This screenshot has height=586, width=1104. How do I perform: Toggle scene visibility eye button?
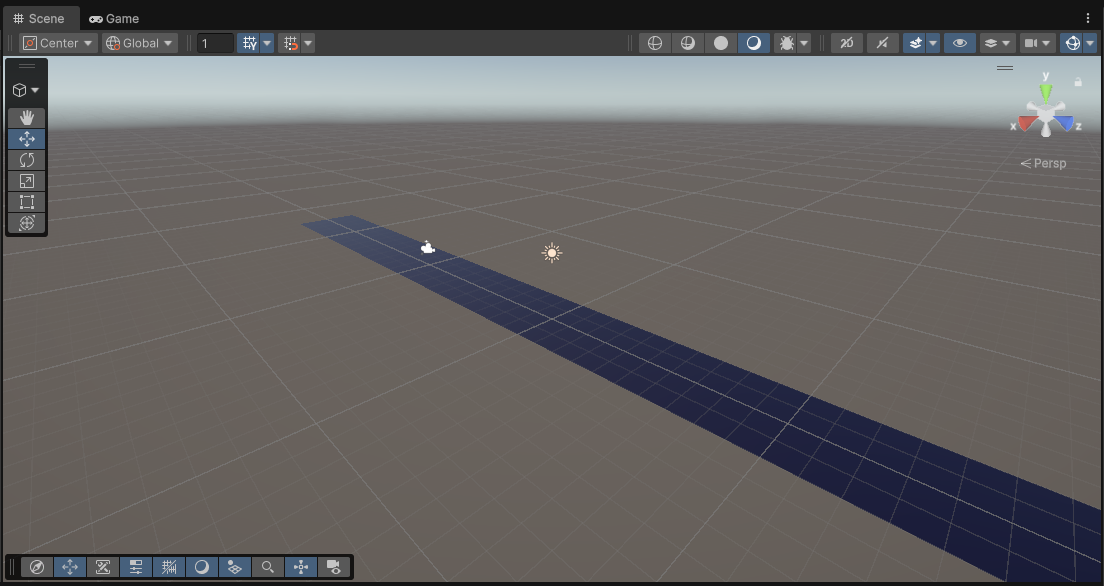coord(959,43)
